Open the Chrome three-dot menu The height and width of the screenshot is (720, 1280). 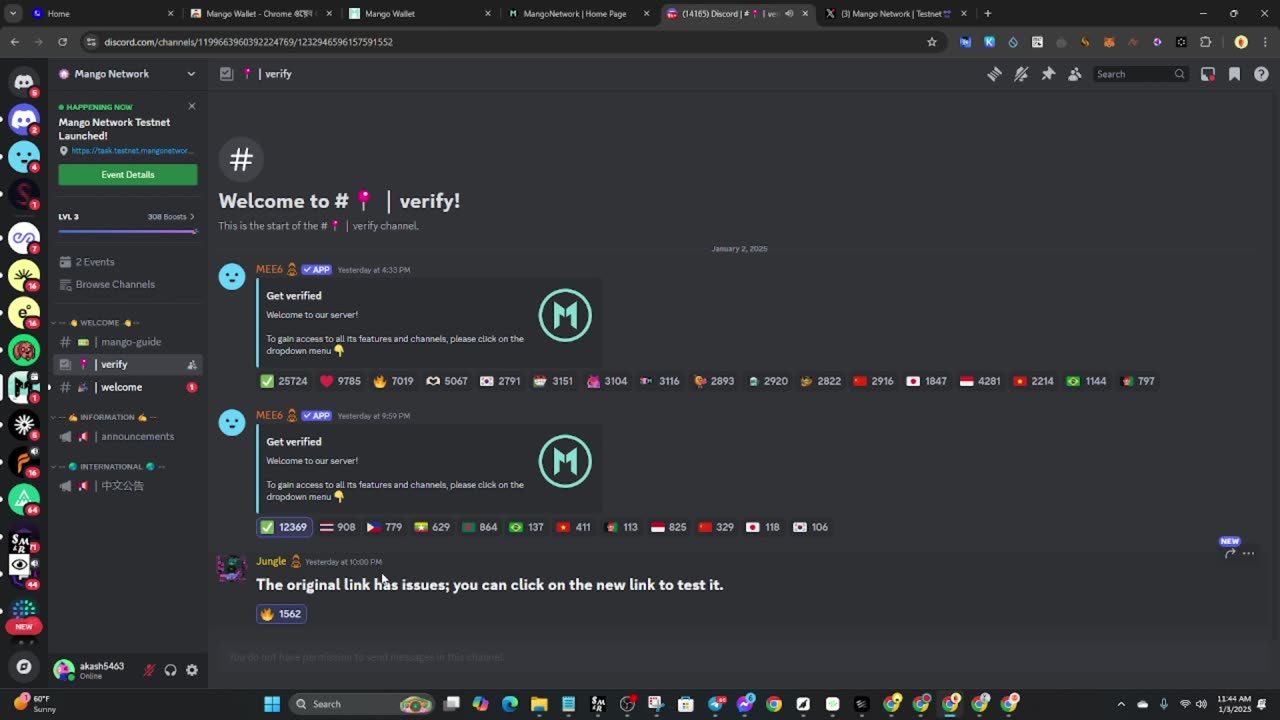[x=1265, y=42]
